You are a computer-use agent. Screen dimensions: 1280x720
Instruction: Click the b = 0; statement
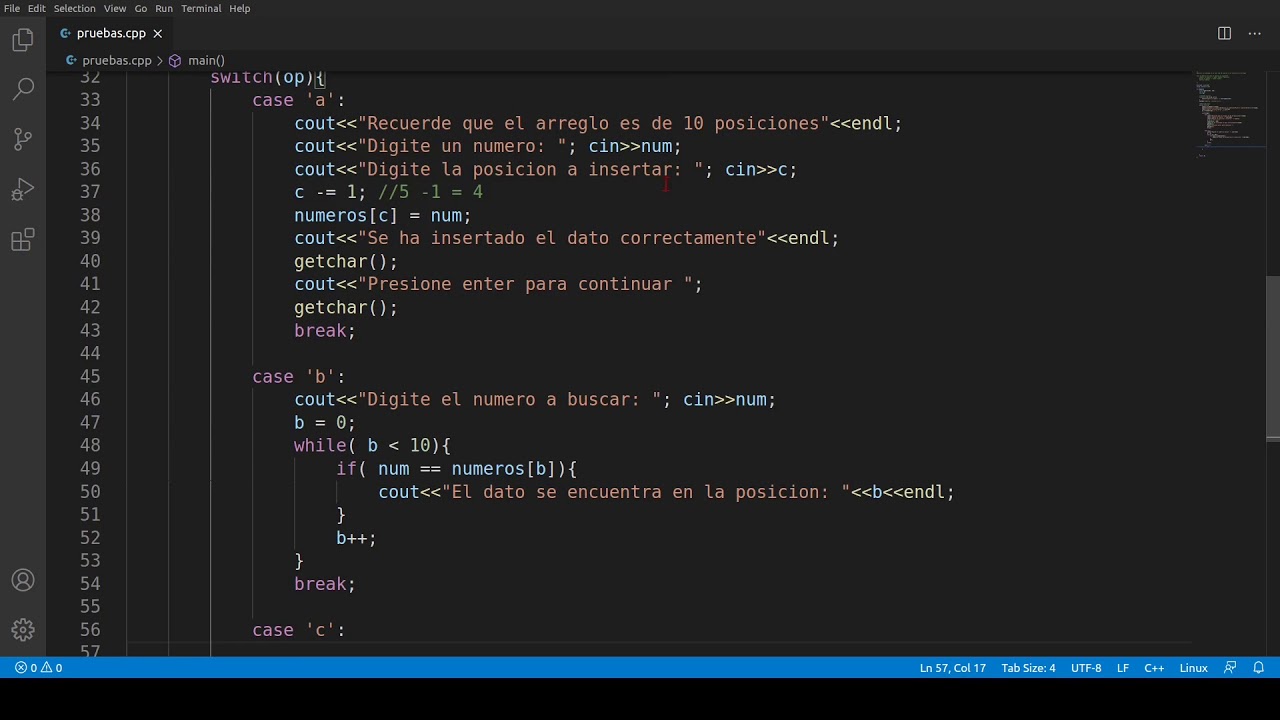(x=324, y=422)
